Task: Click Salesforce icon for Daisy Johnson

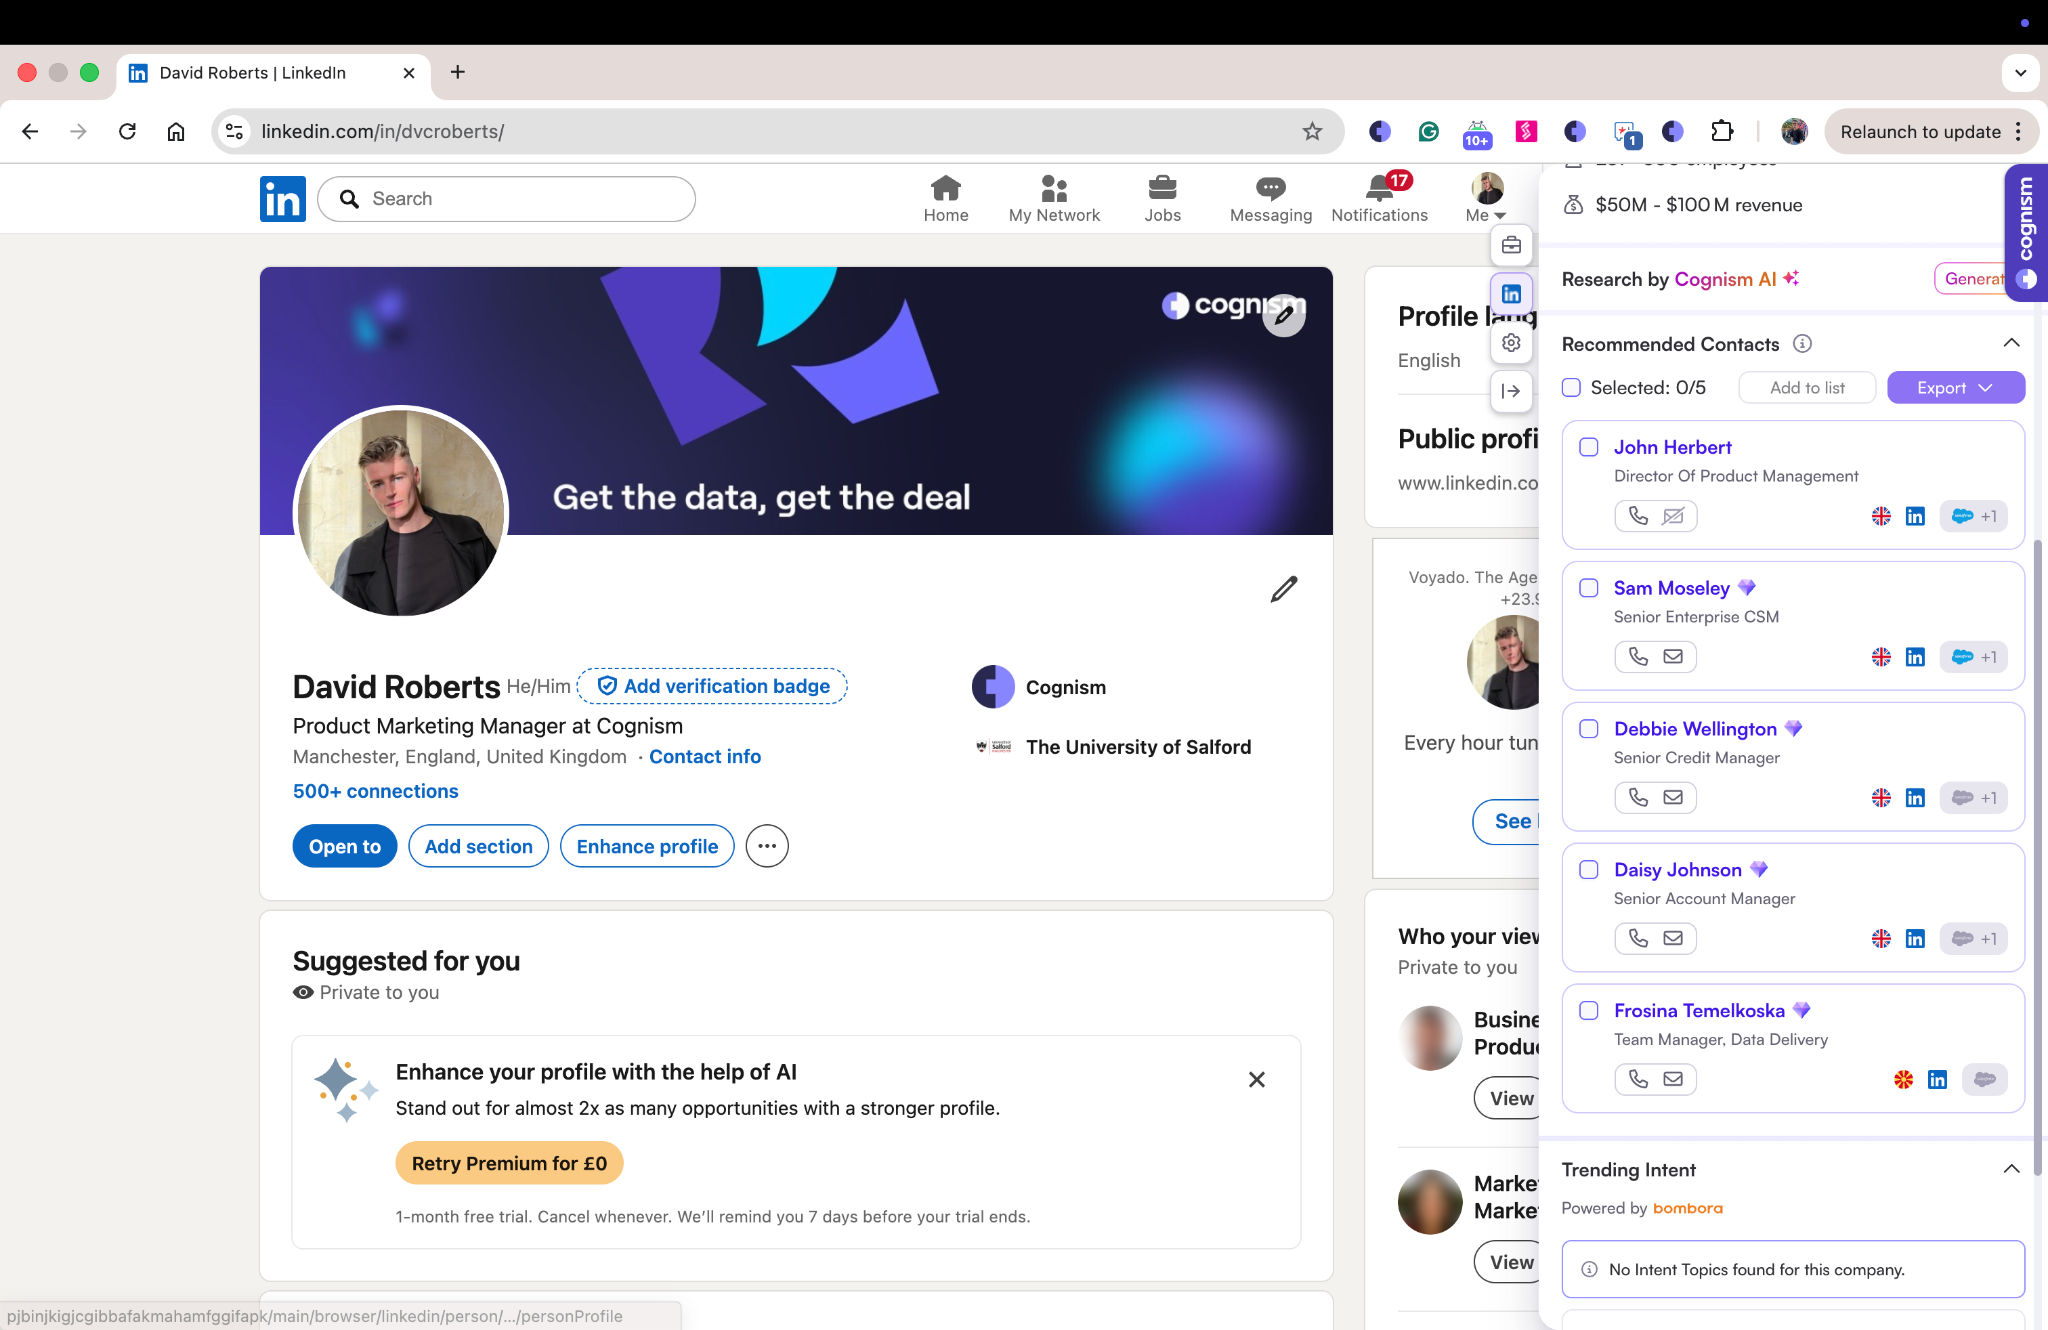Action: pos(1963,939)
